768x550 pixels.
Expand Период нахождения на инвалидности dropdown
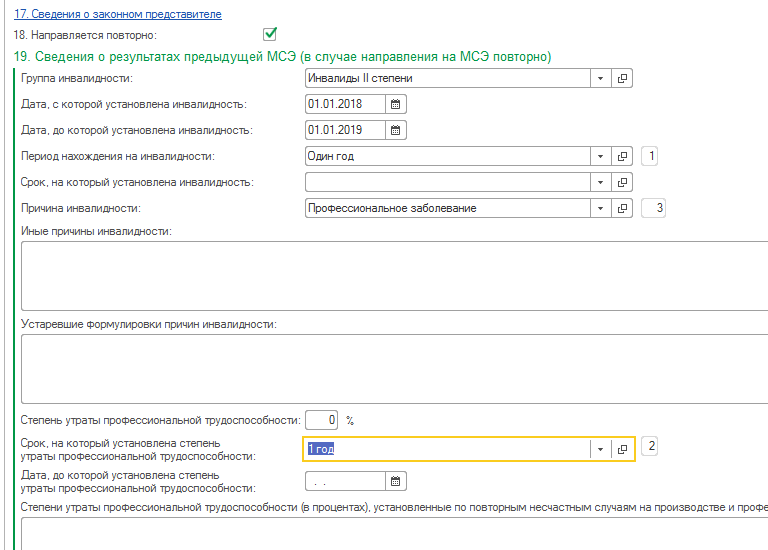point(600,156)
